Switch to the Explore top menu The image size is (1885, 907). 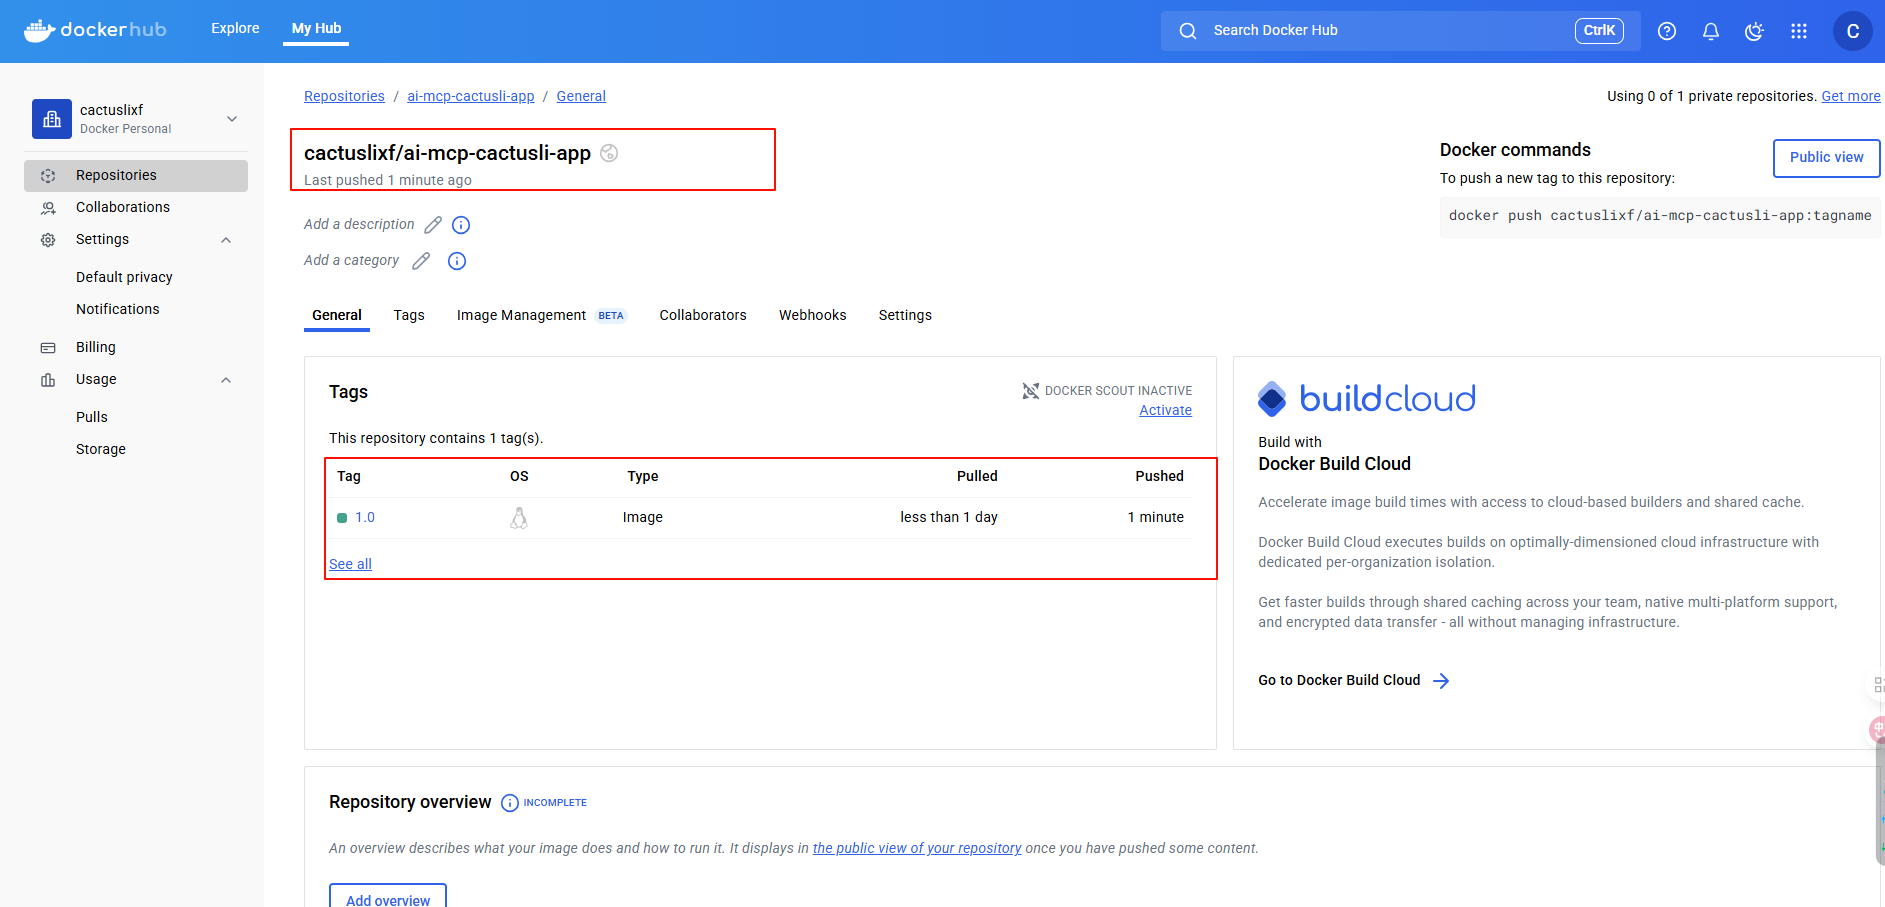[x=235, y=28]
